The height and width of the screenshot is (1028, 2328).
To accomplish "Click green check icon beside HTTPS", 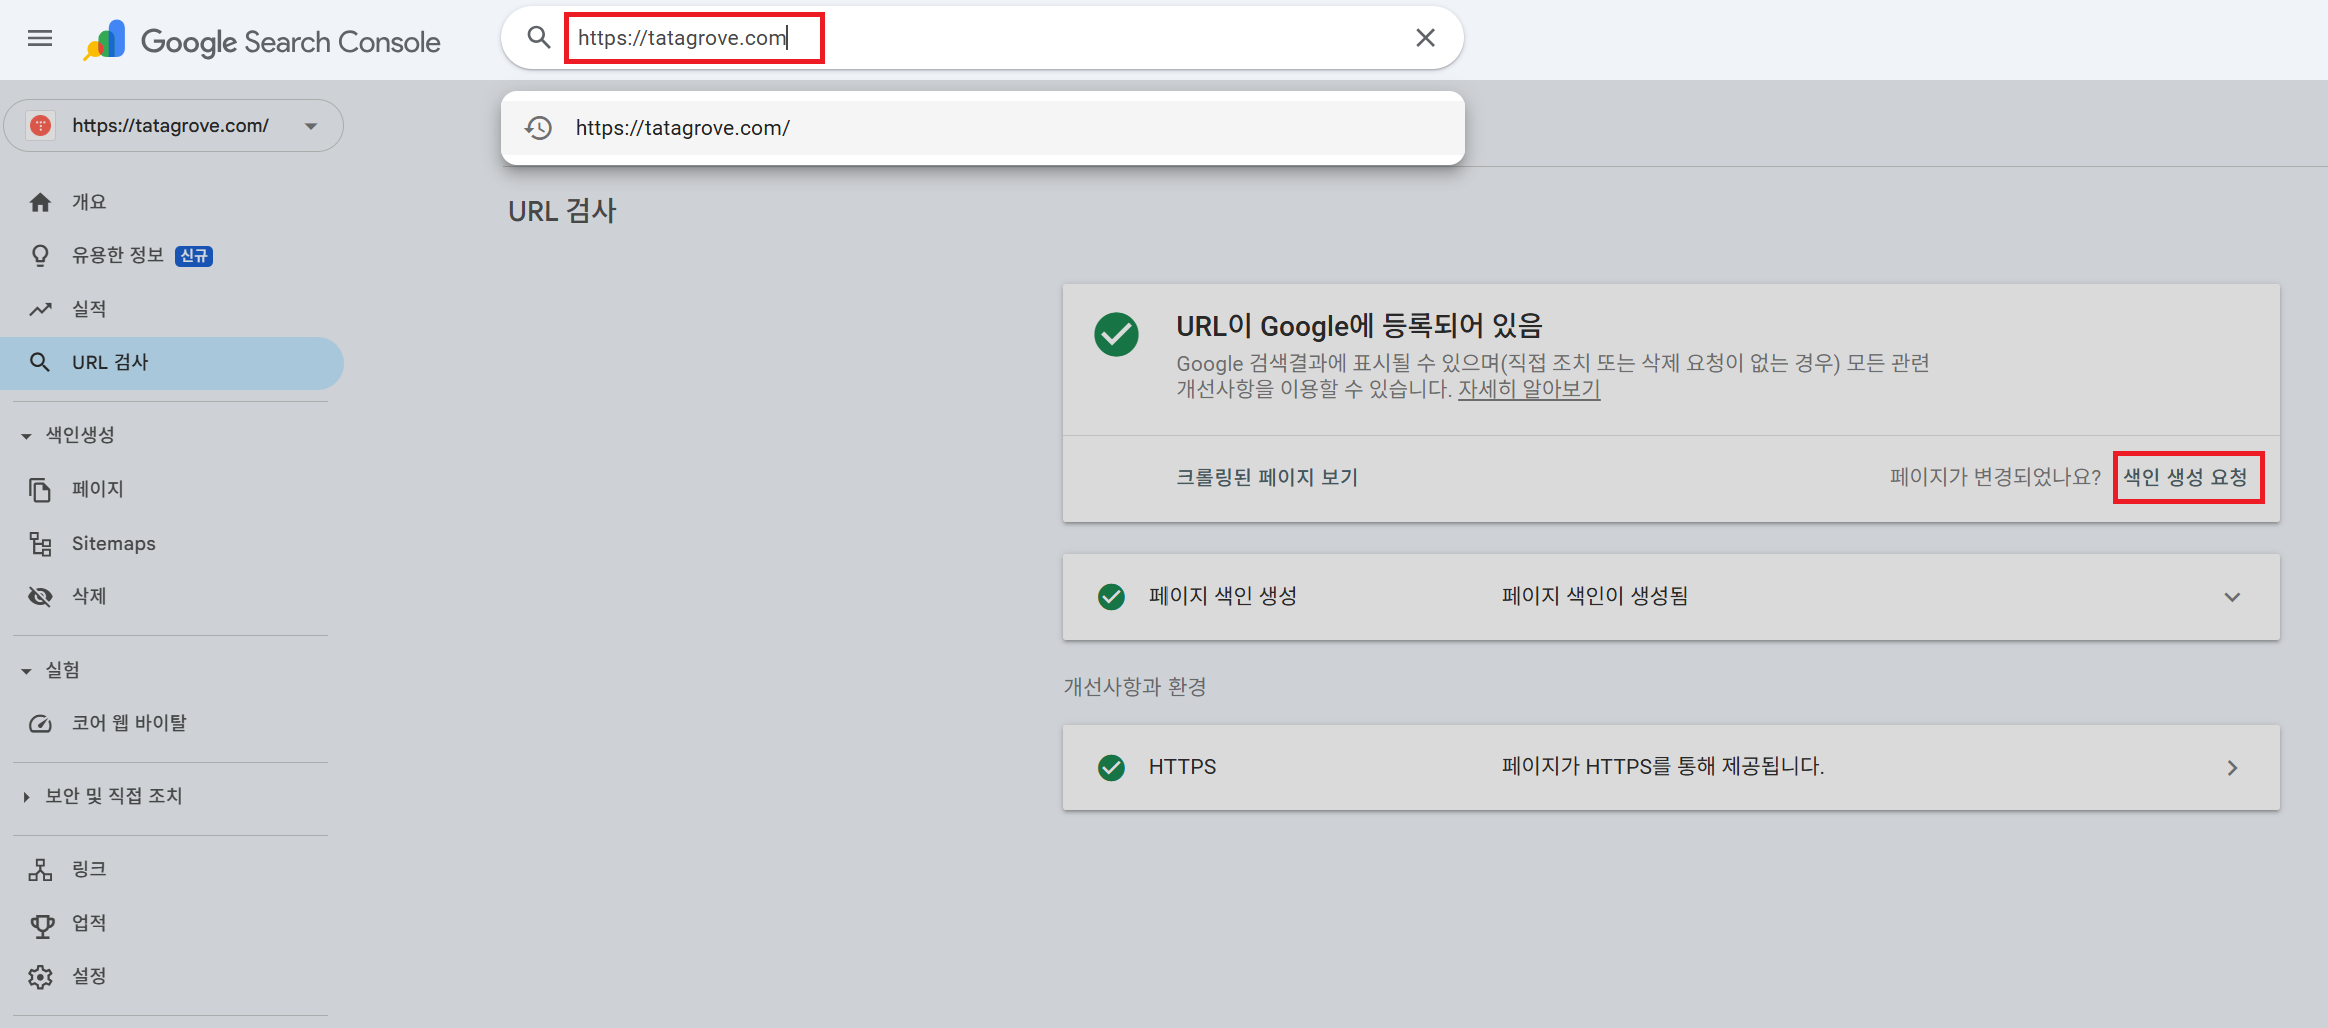I will (1111, 768).
